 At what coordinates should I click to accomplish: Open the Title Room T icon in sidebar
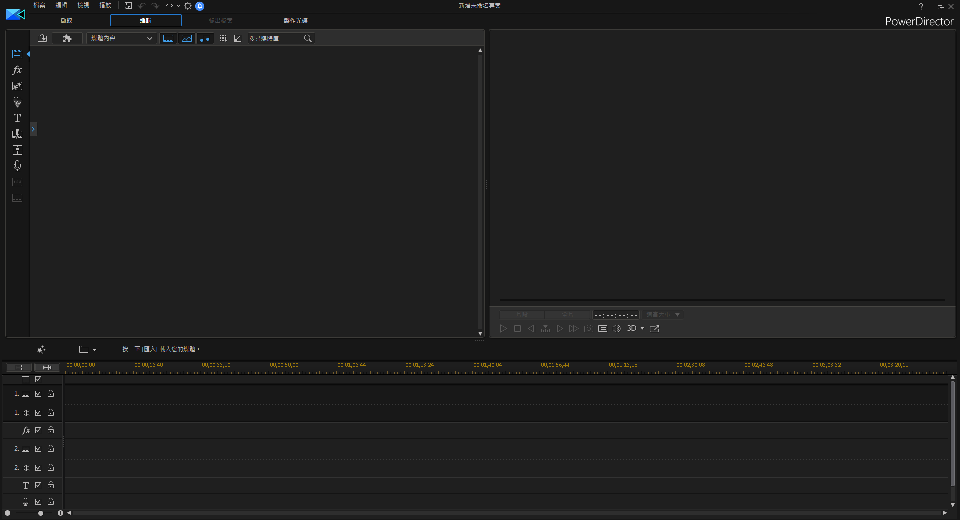[x=17, y=118]
